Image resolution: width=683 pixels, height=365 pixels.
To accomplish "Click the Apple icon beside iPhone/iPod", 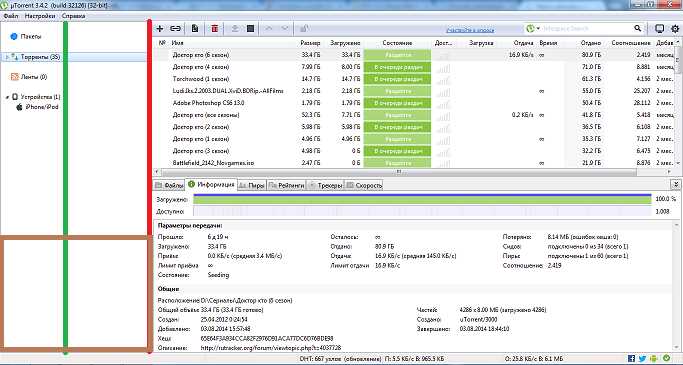I will 19,107.
